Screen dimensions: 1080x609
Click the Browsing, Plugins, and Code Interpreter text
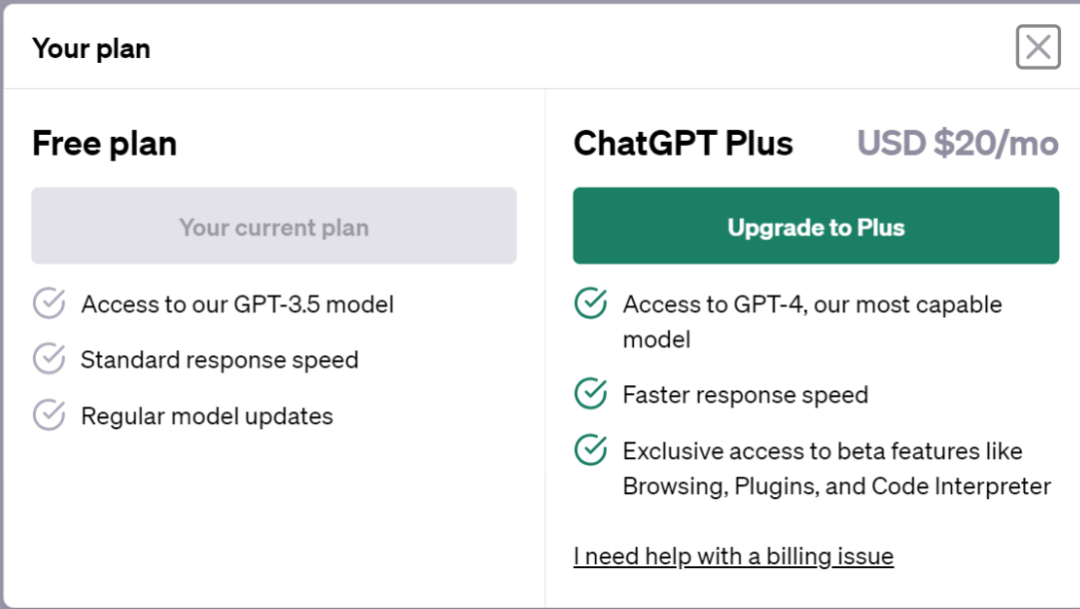click(836, 486)
